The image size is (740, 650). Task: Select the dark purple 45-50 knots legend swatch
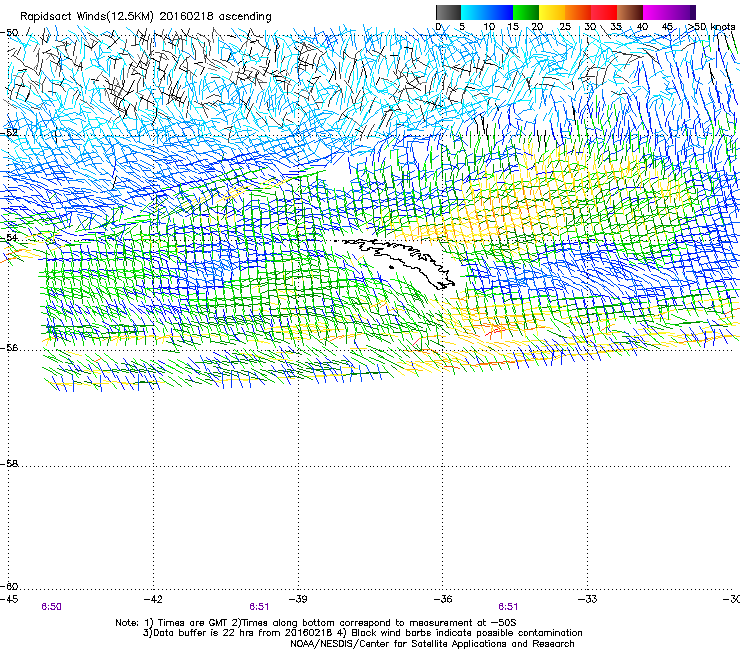click(x=682, y=12)
